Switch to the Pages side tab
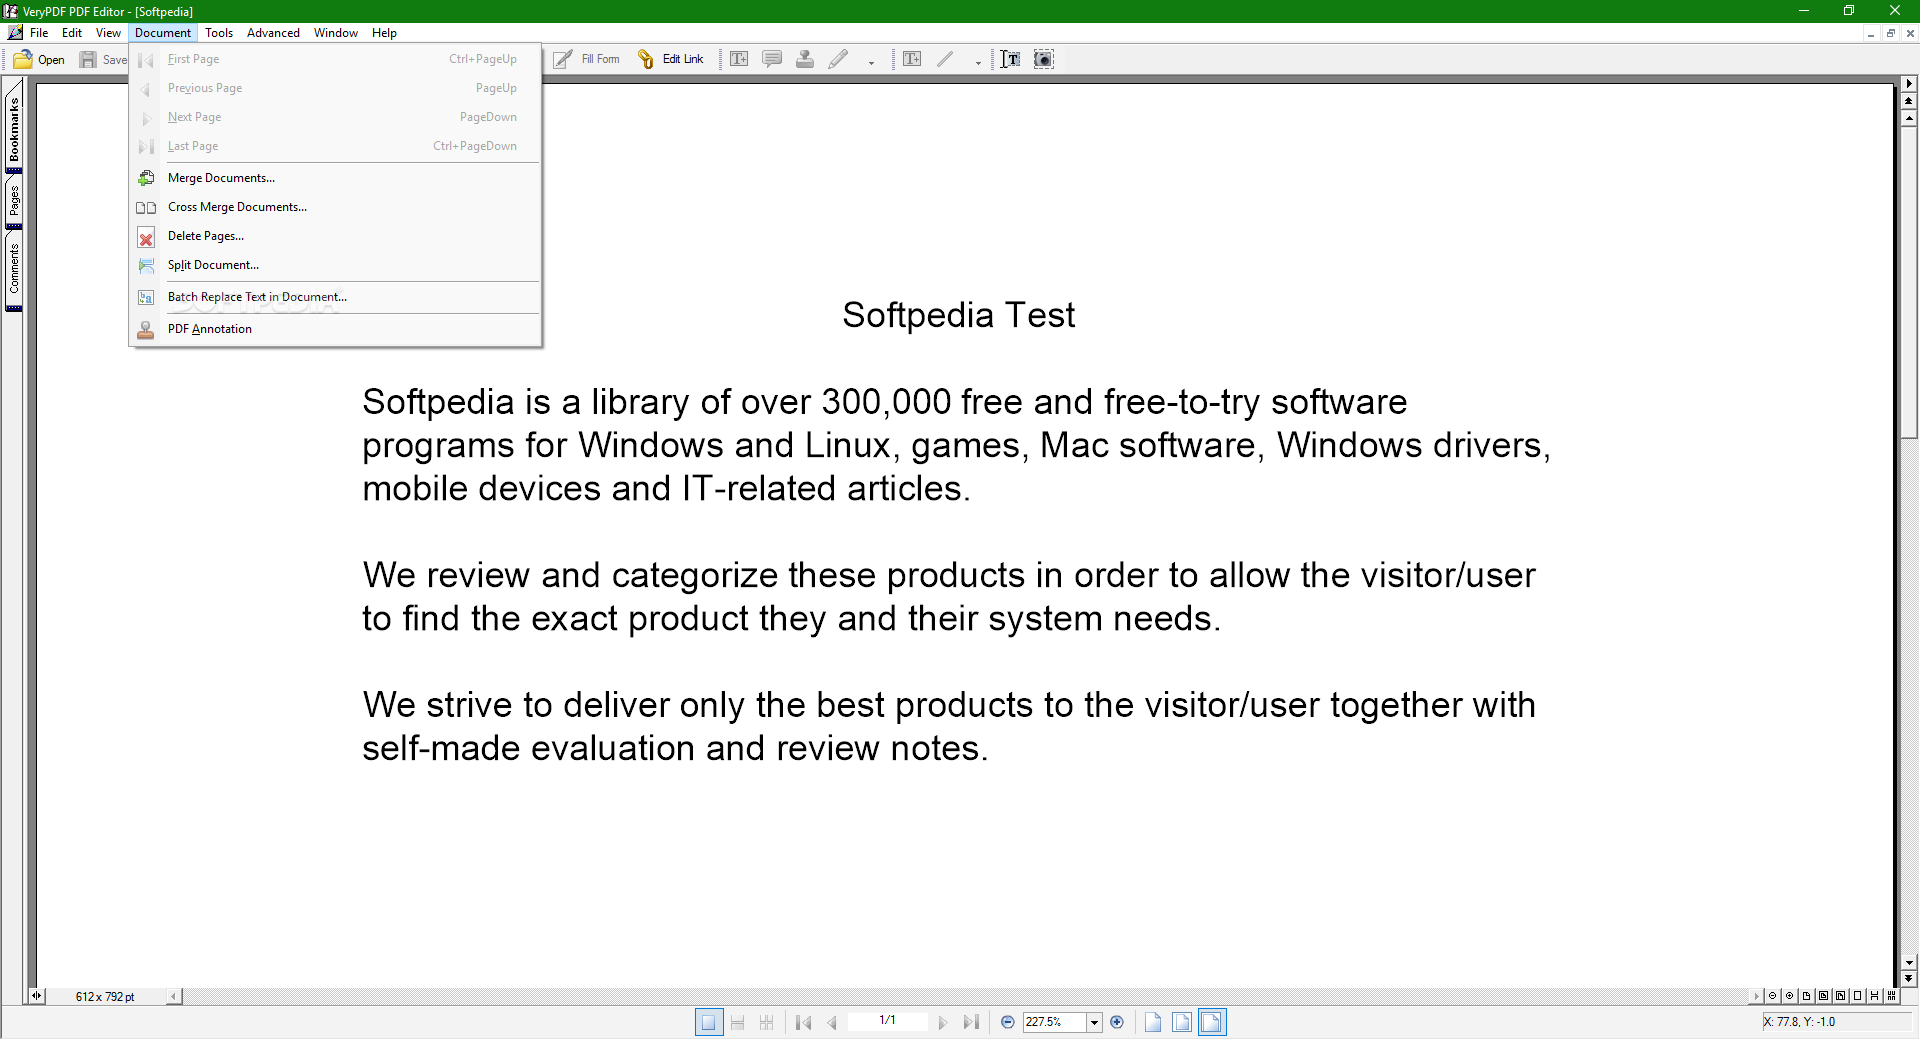 [14, 202]
